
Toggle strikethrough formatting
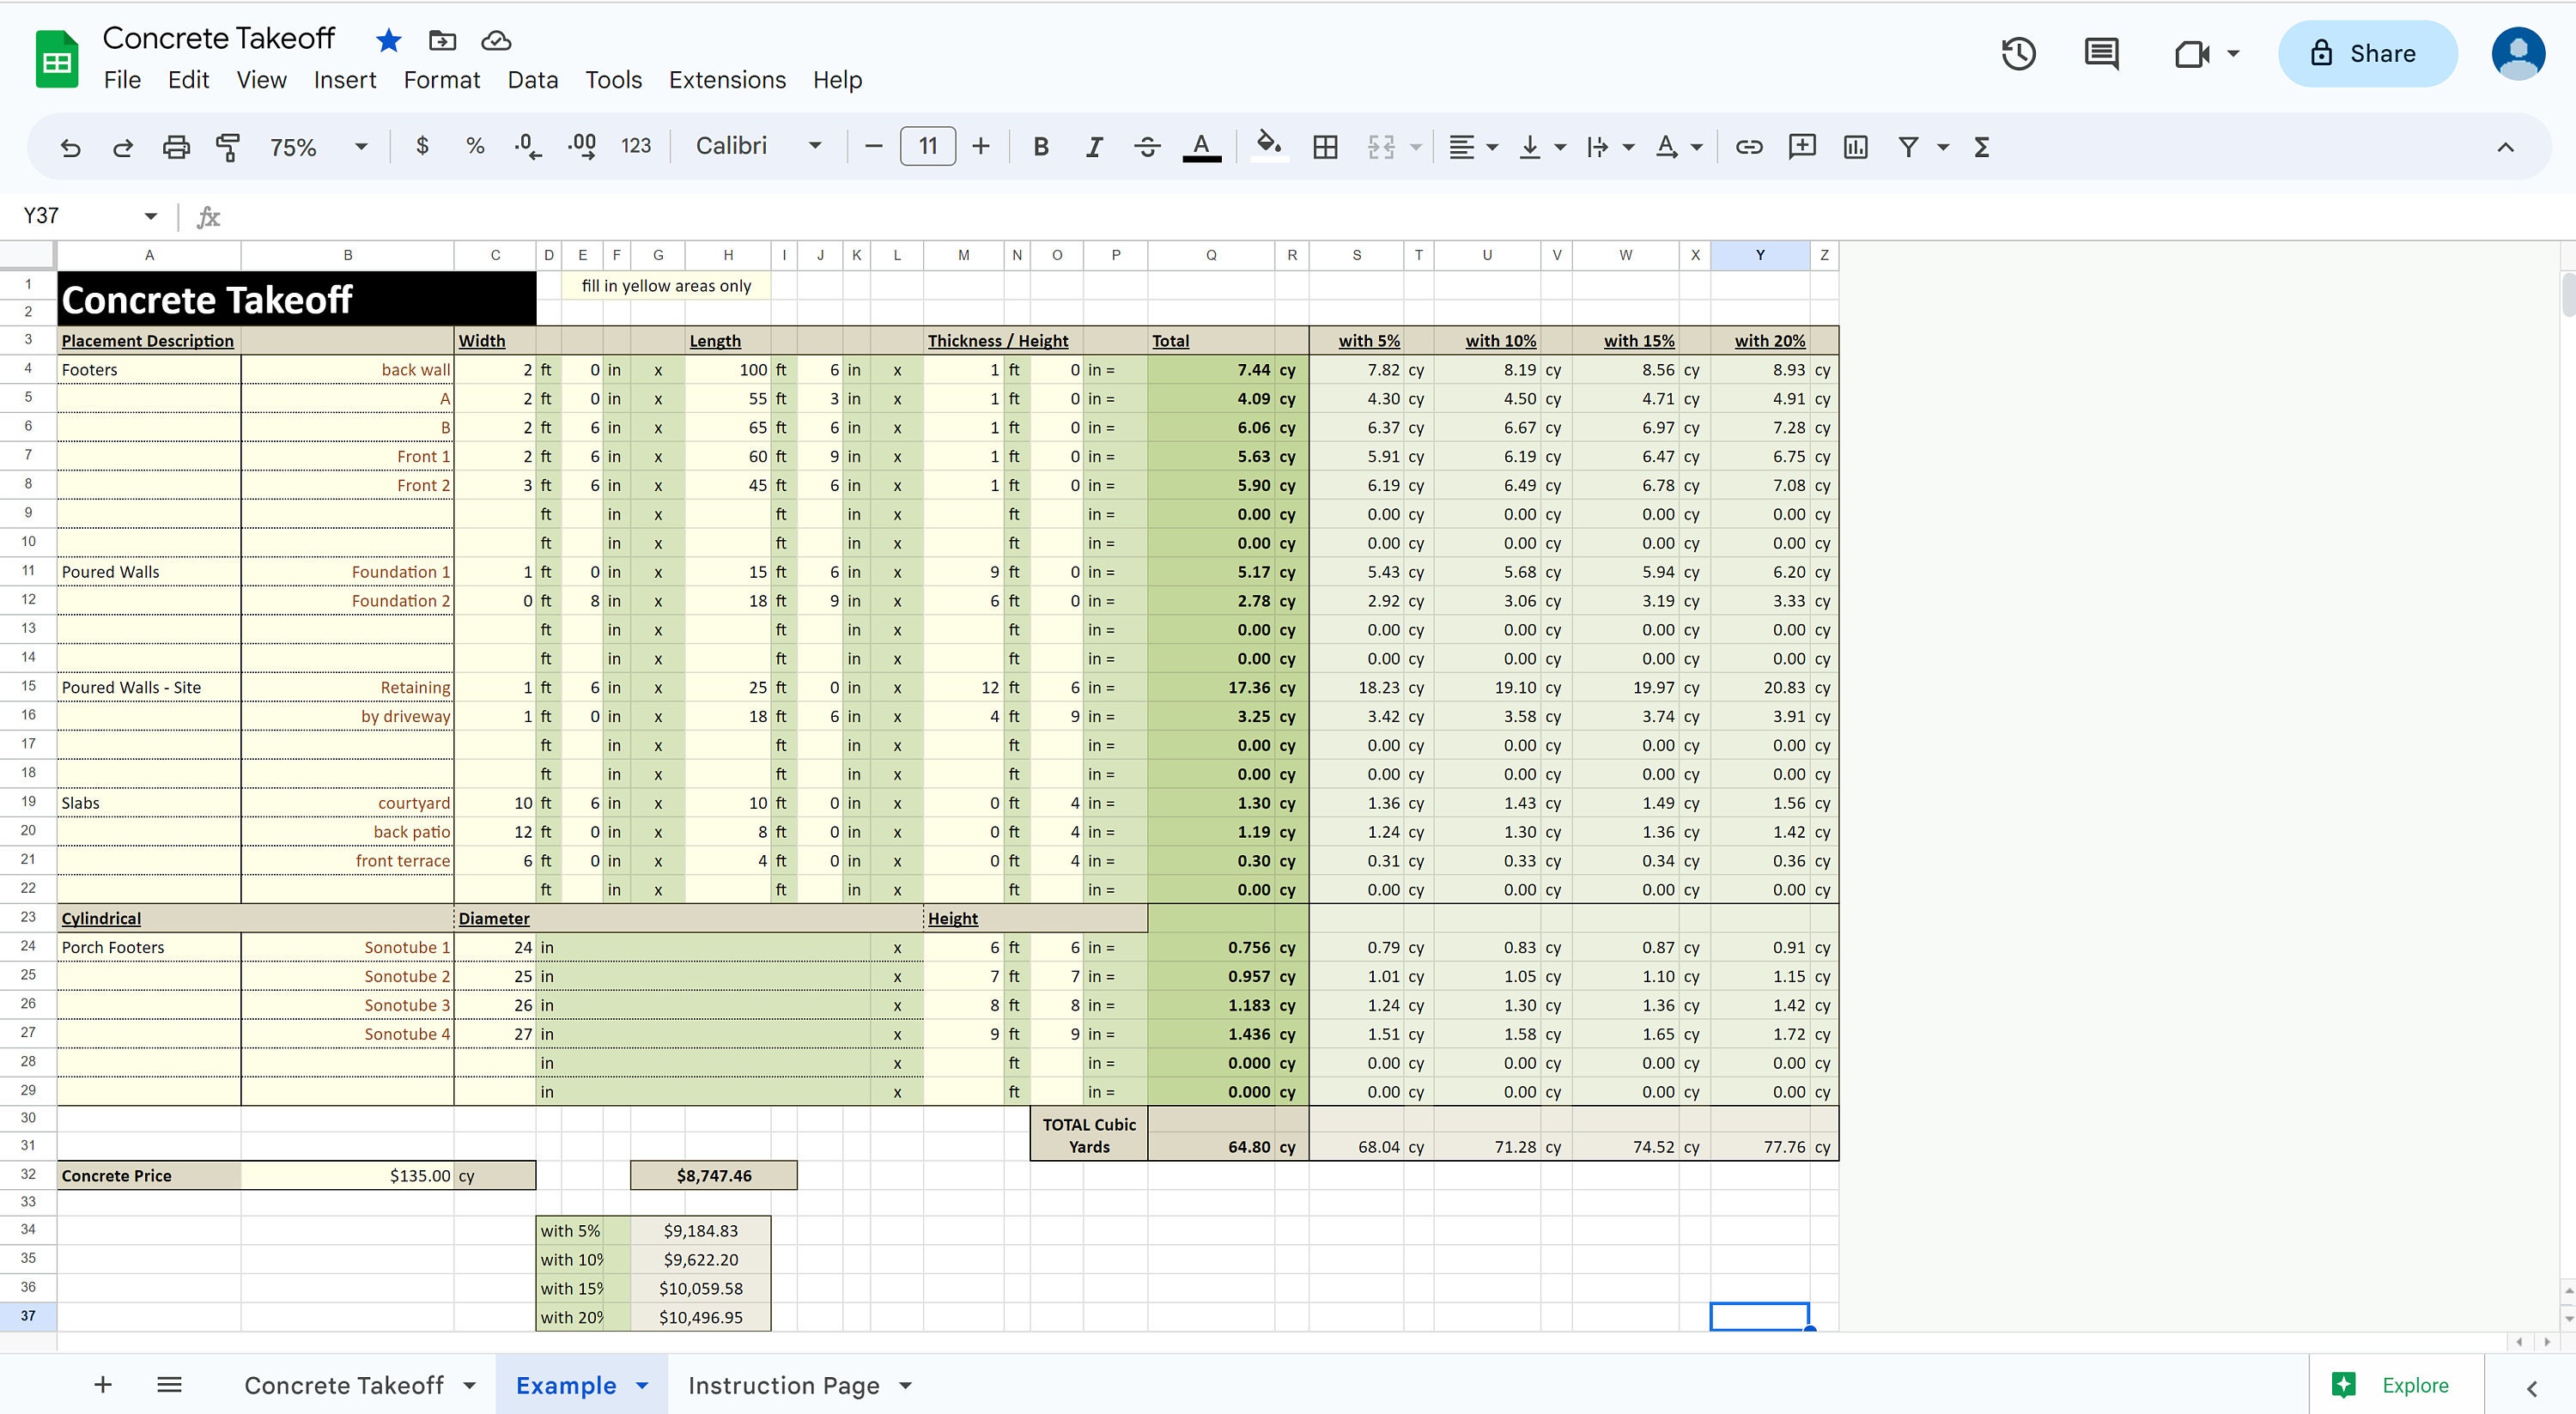[1147, 147]
